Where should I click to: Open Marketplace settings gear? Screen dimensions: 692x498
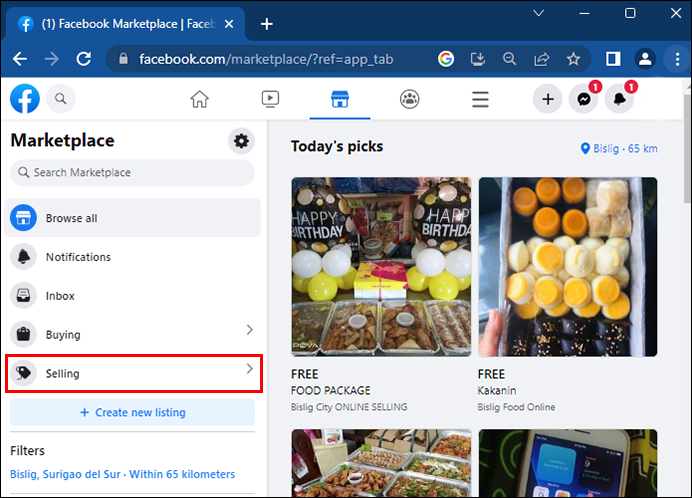(241, 141)
